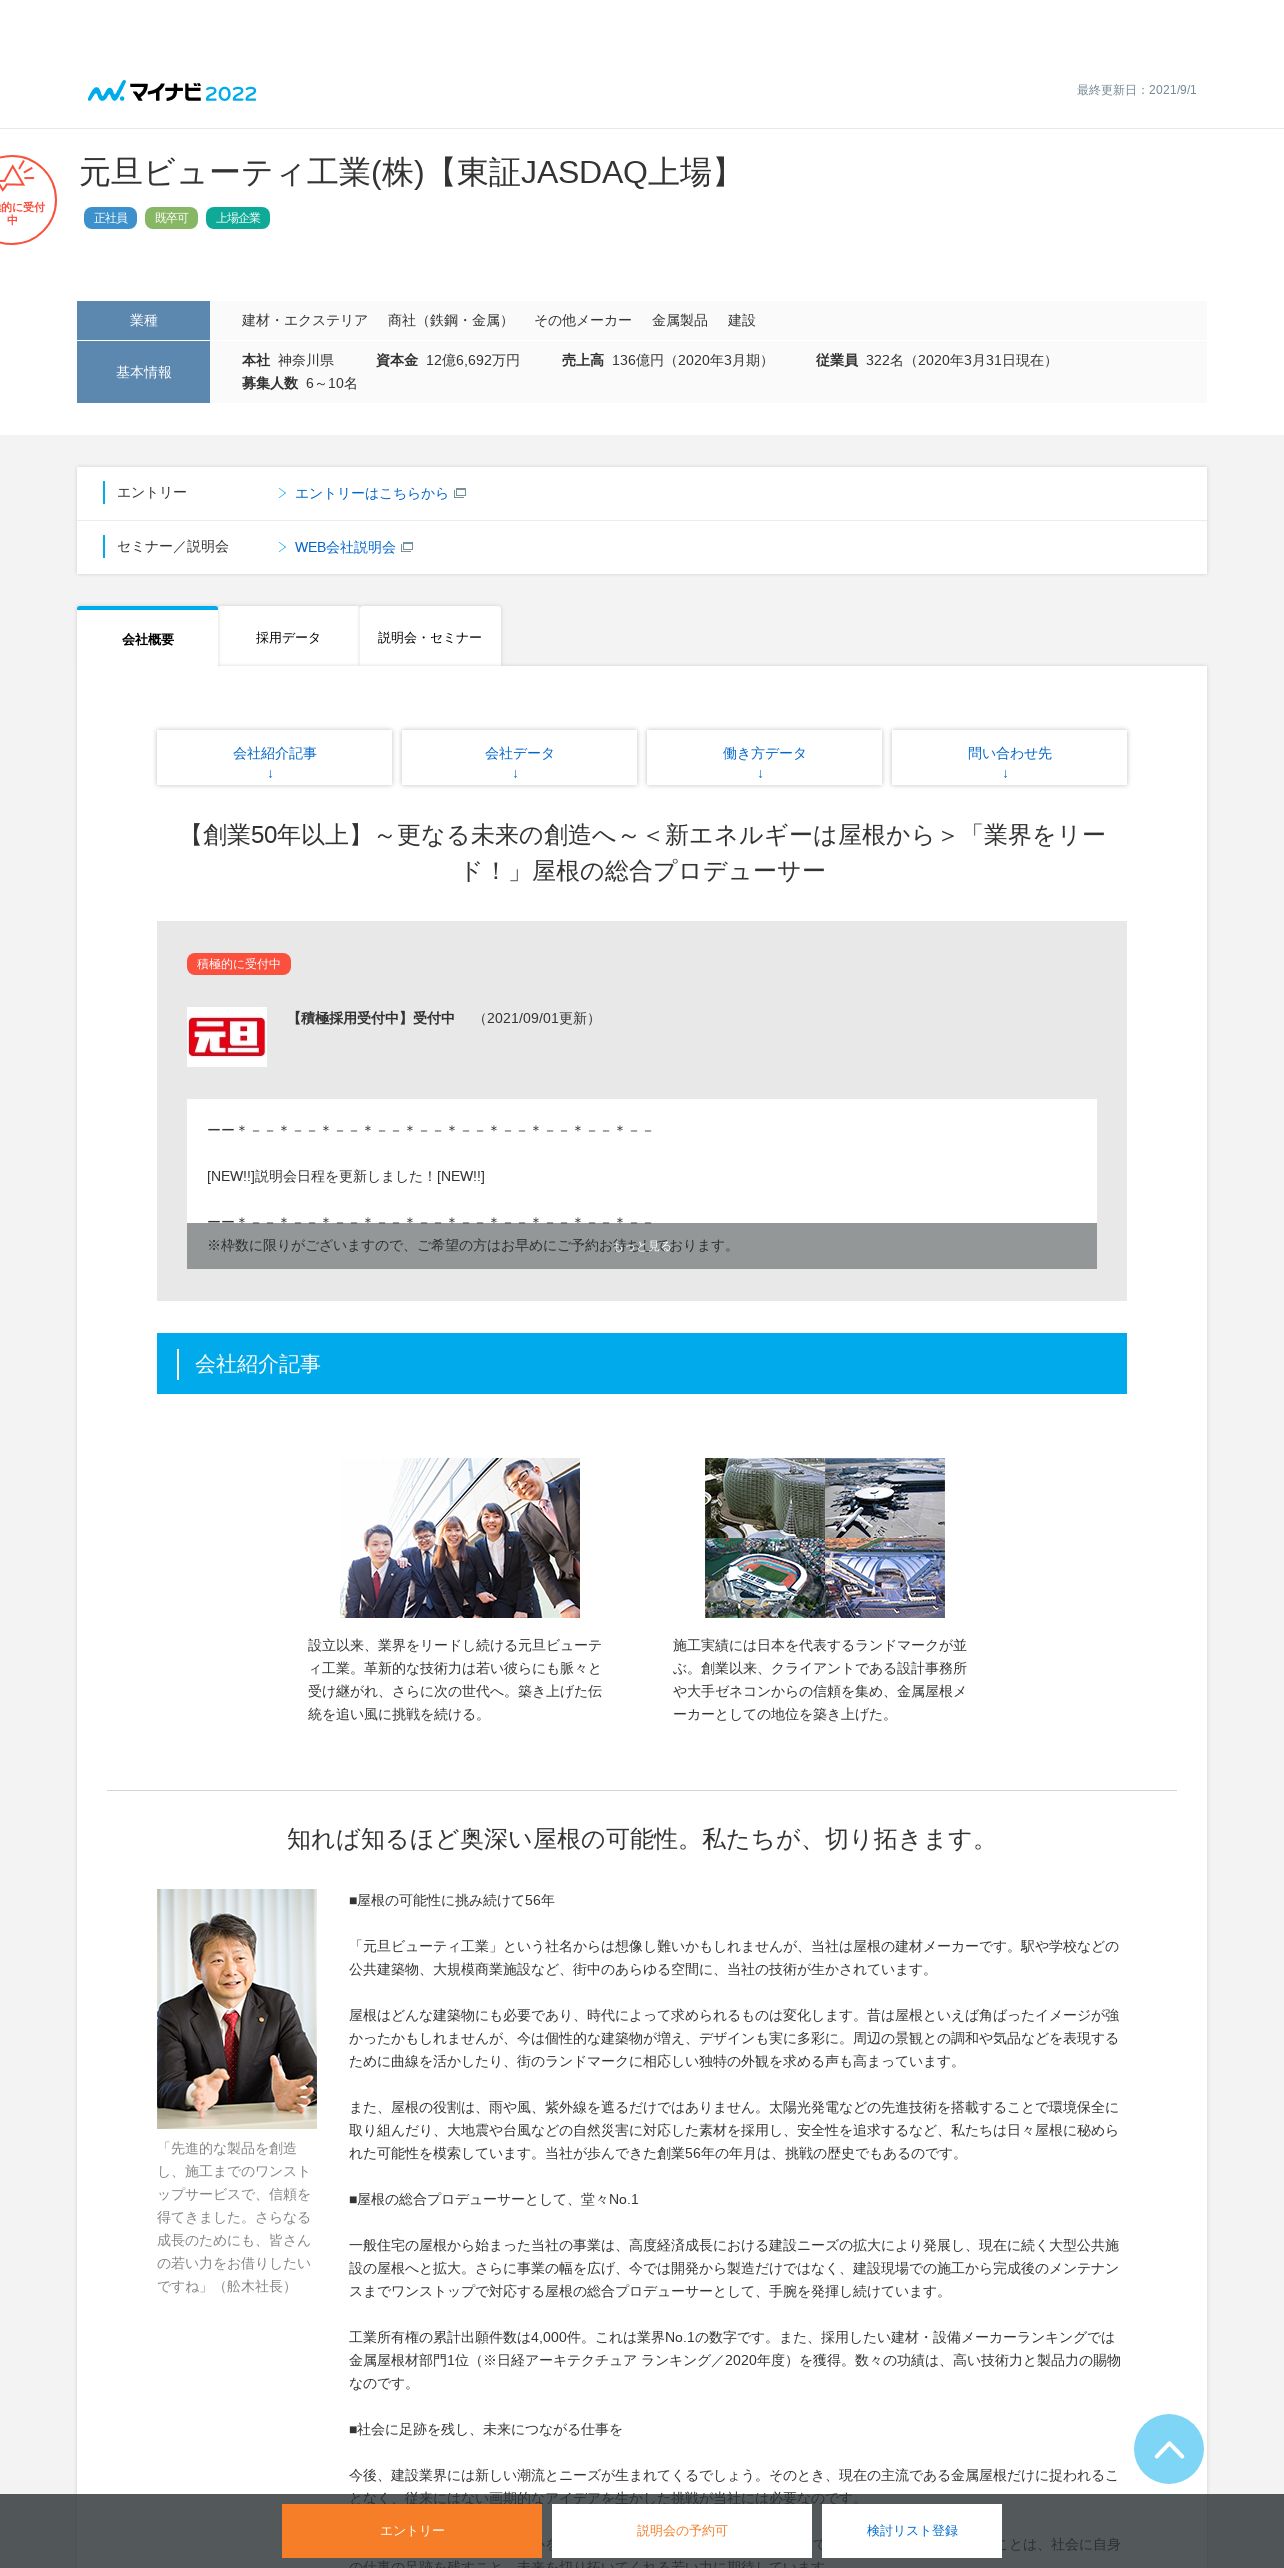Switch to the 説明会・セミナー tab
Viewport: 1284px width, 2568px height.
pos(430,637)
